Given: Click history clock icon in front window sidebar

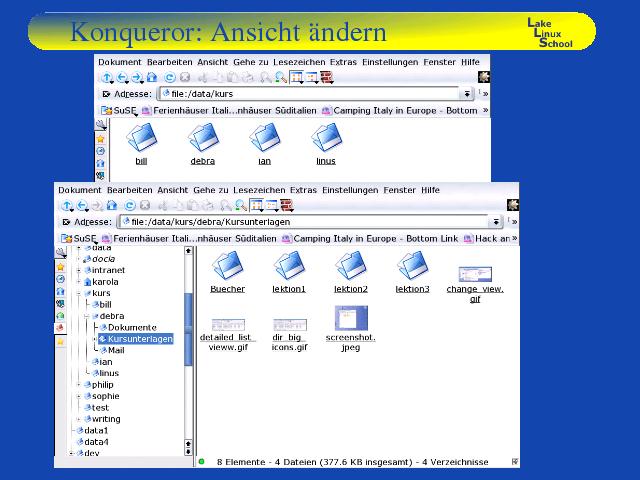Looking at the screenshot, I should (x=60, y=279).
